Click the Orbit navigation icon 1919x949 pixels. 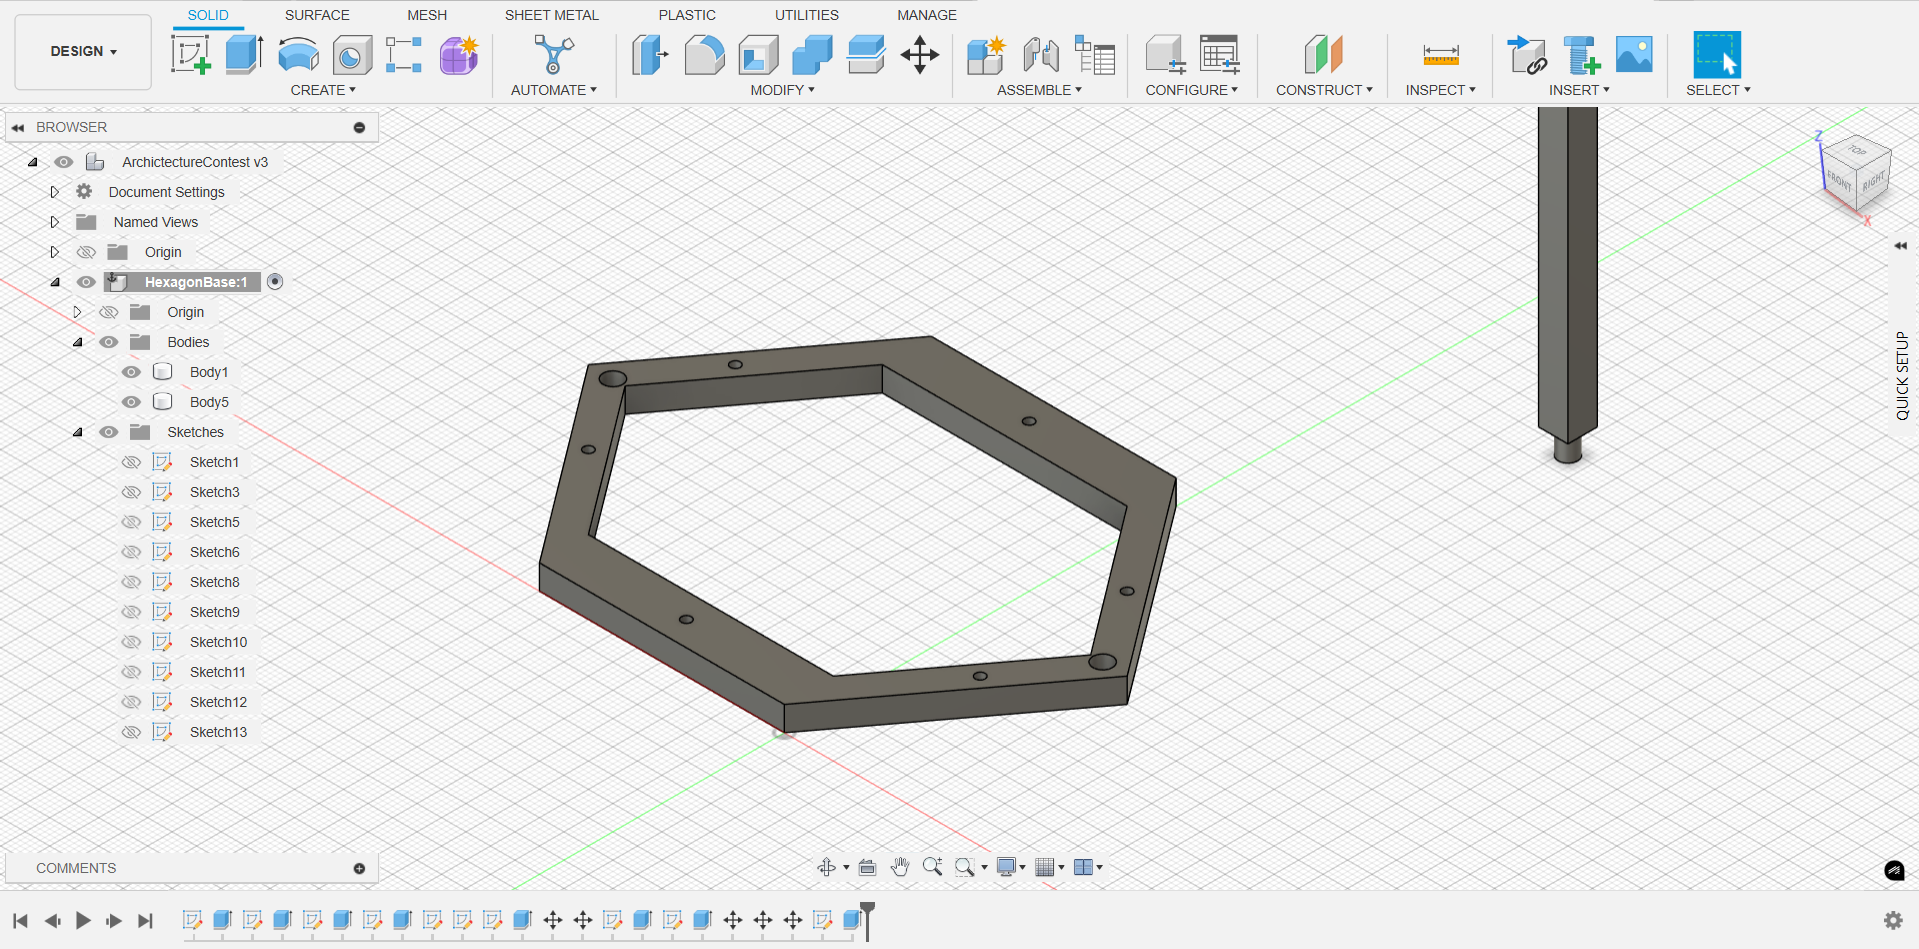[827, 867]
